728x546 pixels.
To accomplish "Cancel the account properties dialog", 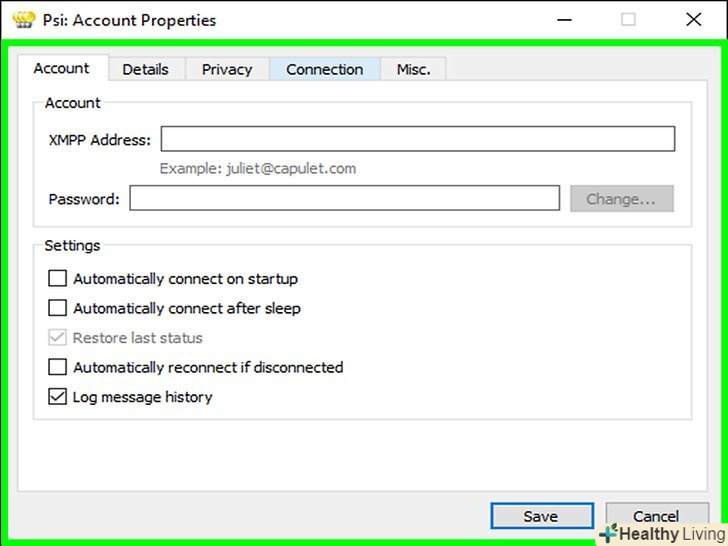I will click(657, 515).
